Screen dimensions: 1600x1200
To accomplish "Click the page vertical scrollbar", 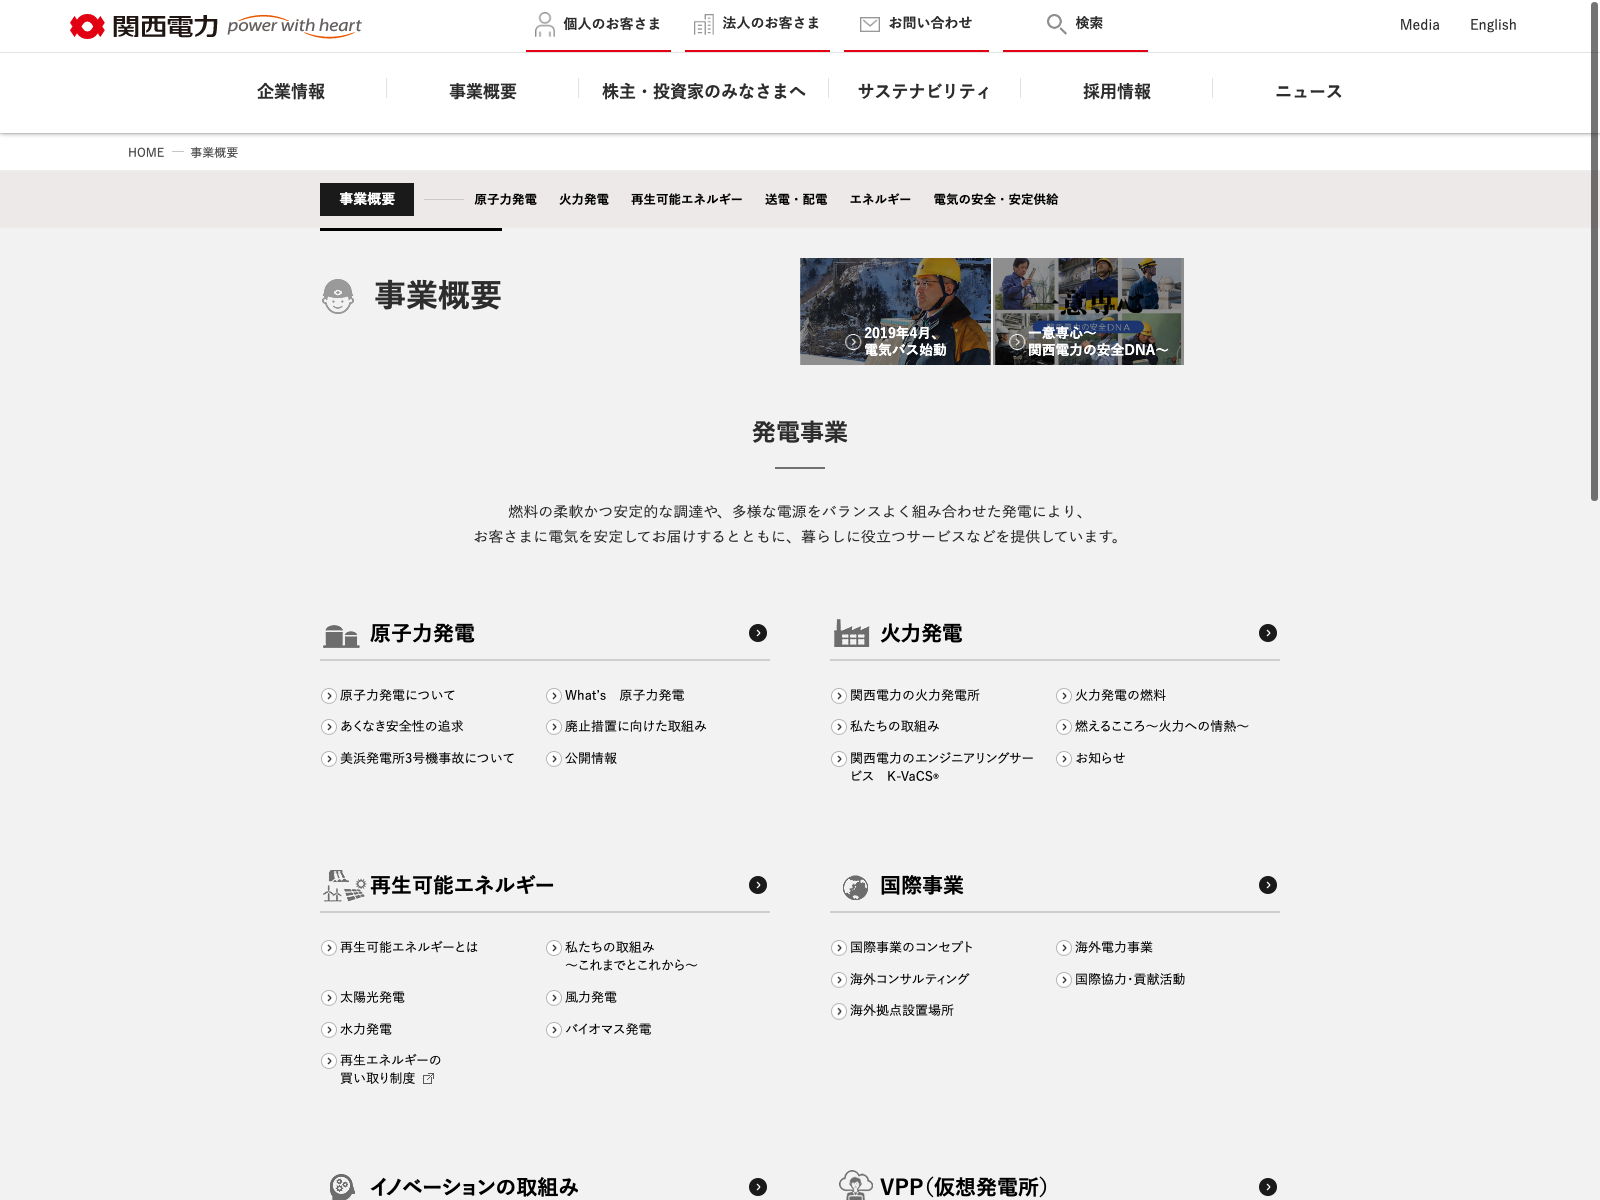I will pyautogui.click(x=1594, y=250).
